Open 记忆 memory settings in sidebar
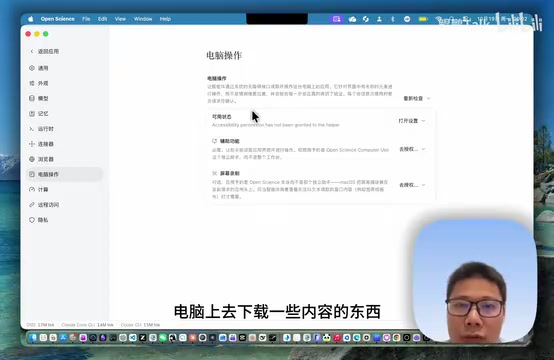This screenshot has height=360, width=554. [39, 114]
